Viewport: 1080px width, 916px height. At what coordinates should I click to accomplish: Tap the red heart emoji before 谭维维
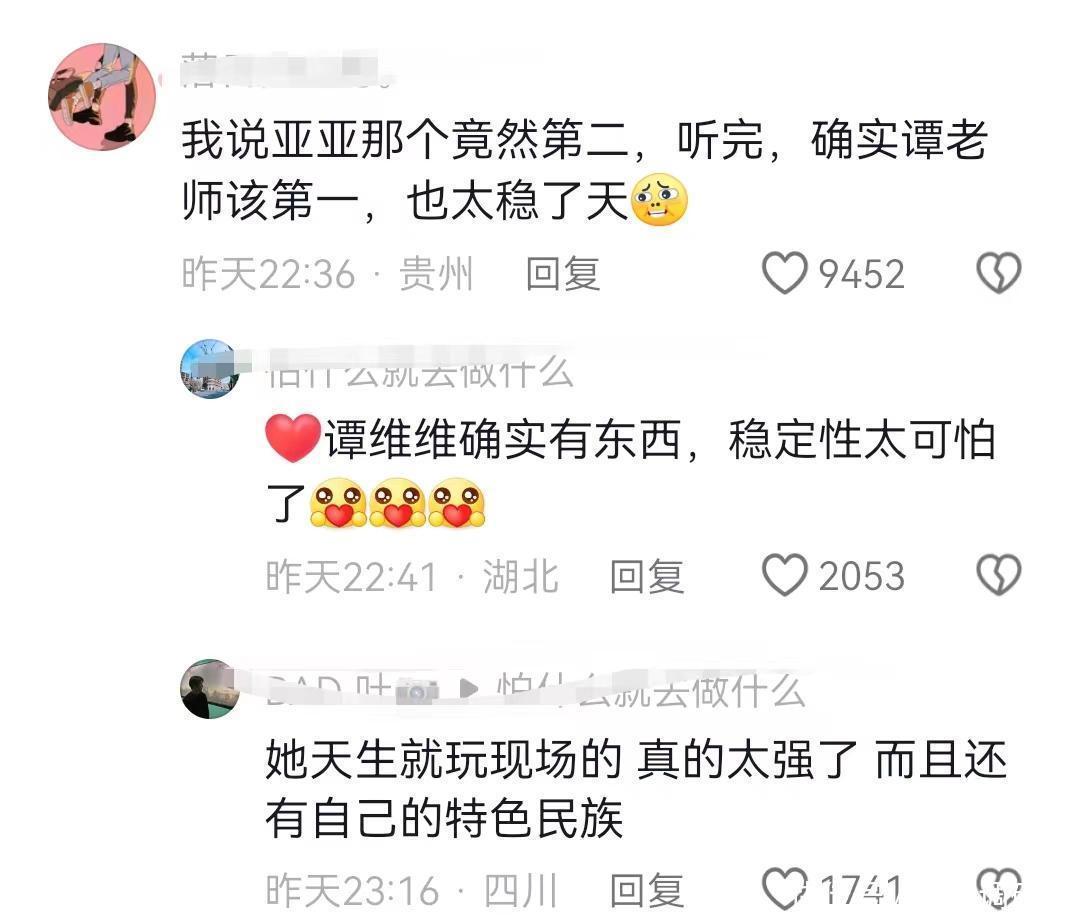click(293, 438)
